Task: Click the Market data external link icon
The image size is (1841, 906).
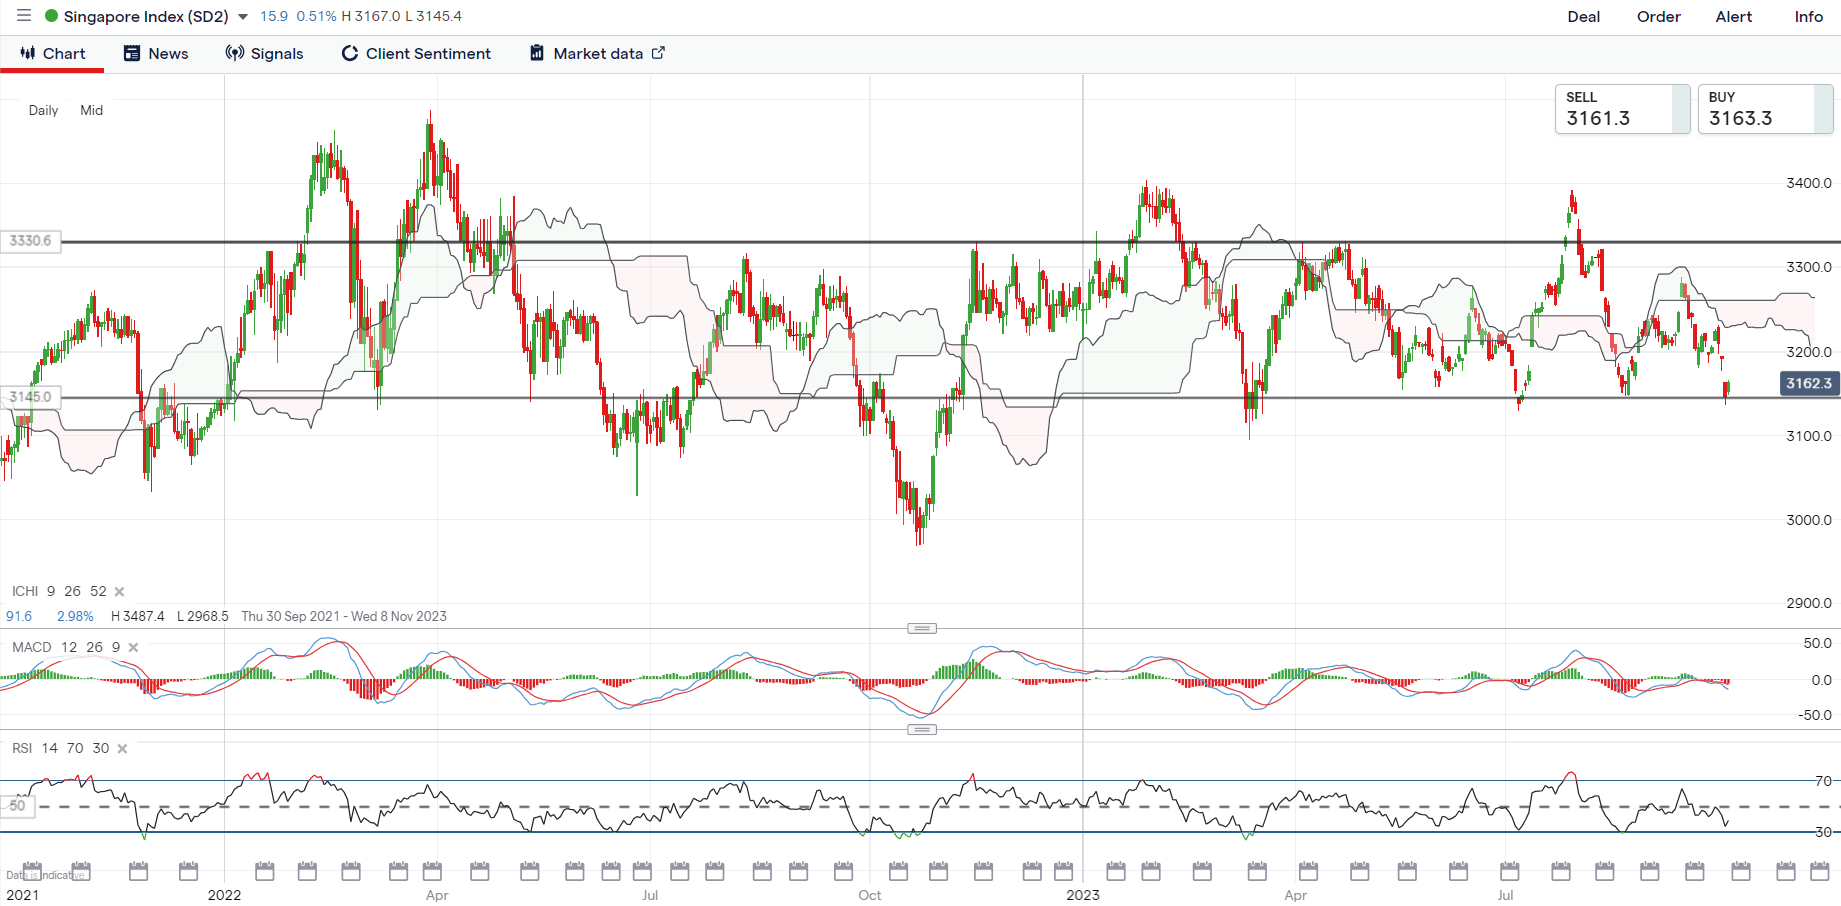Action: coord(658,53)
